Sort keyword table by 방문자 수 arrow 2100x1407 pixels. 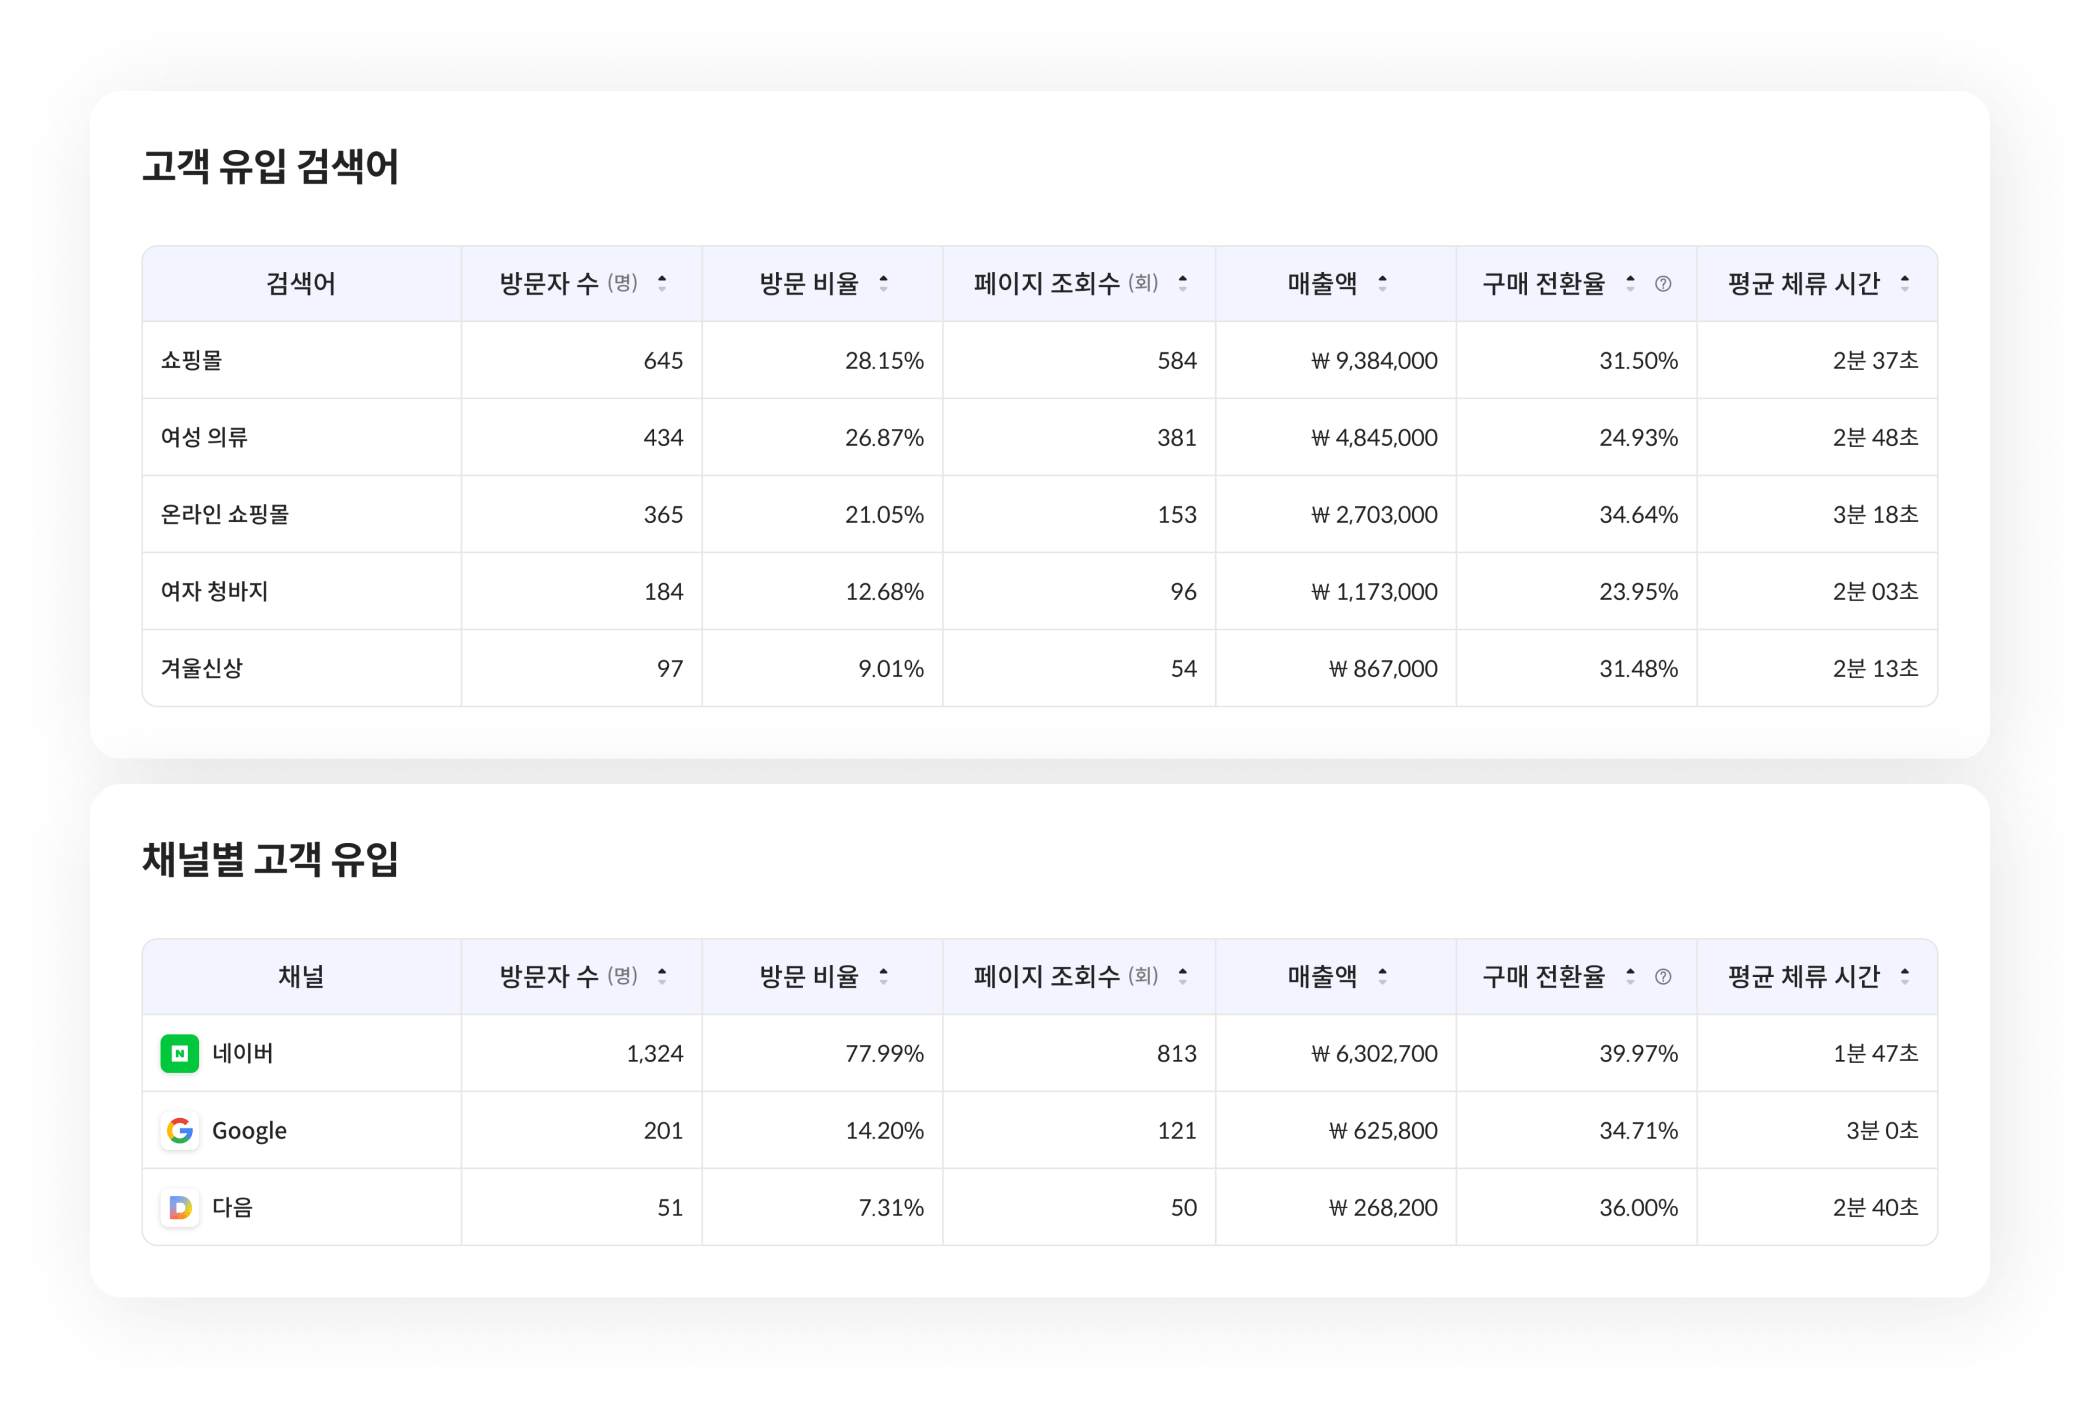point(662,284)
